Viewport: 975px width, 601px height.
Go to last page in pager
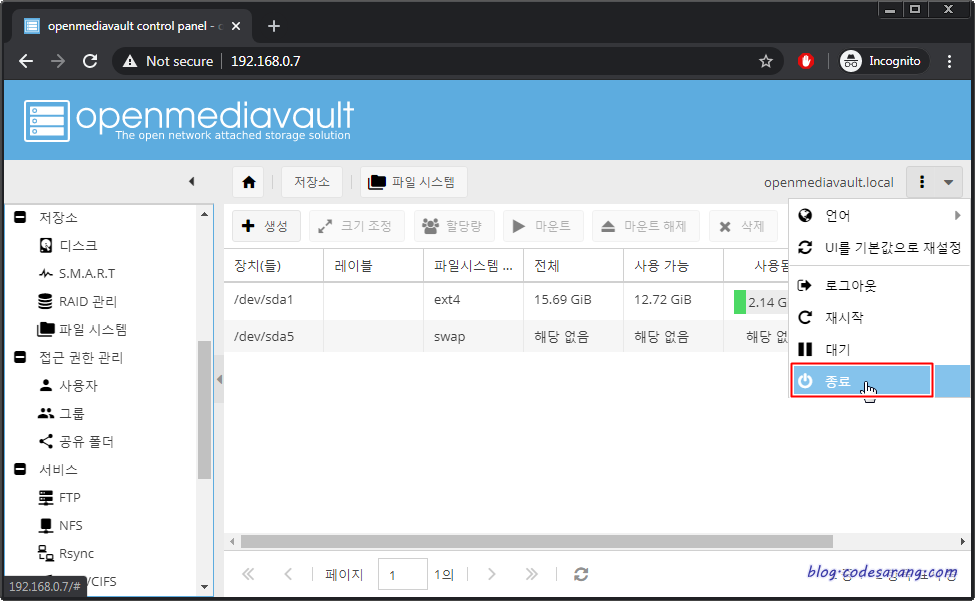[x=531, y=574]
